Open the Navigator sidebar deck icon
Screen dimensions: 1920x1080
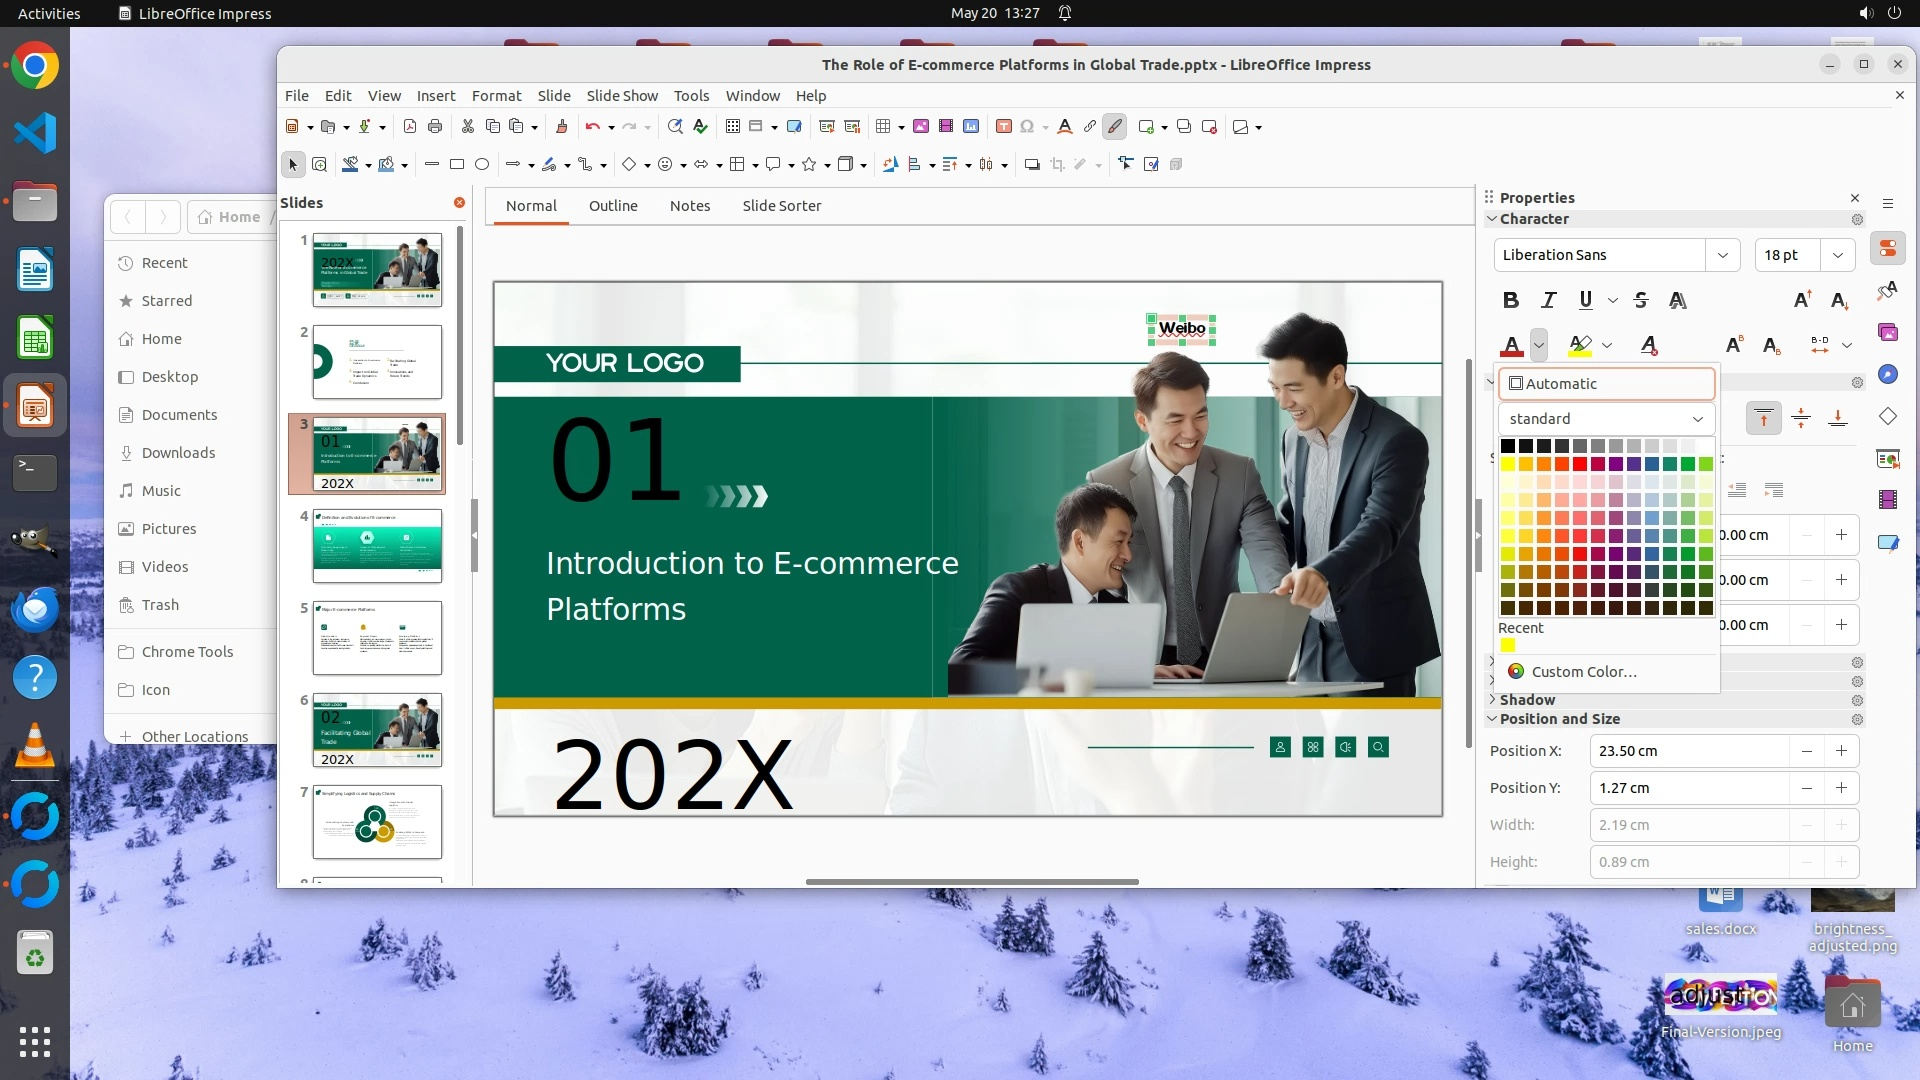1888,374
